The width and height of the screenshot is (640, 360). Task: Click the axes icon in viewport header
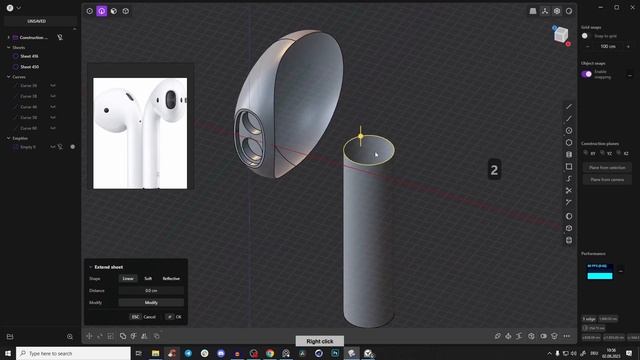pos(545,11)
